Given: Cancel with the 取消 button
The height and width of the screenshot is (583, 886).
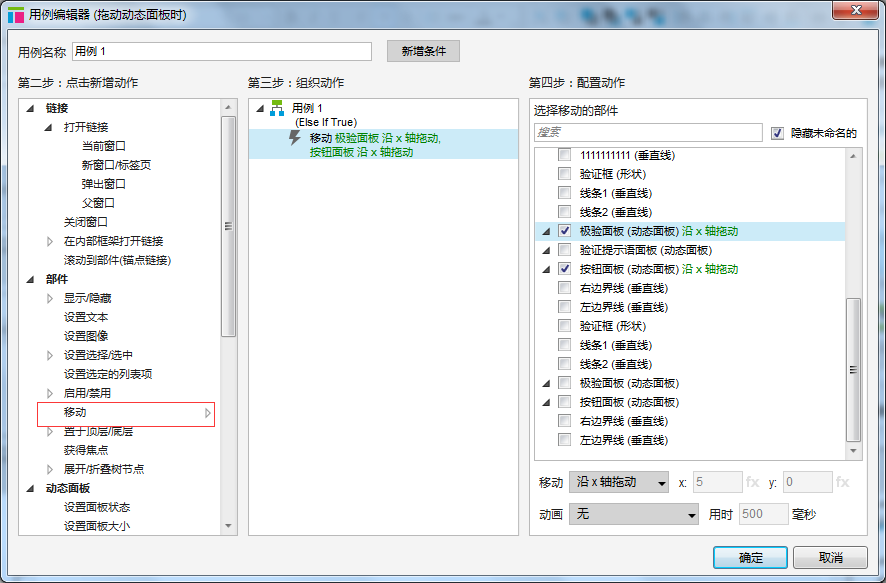Looking at the screenshot, I should (831, 558).
